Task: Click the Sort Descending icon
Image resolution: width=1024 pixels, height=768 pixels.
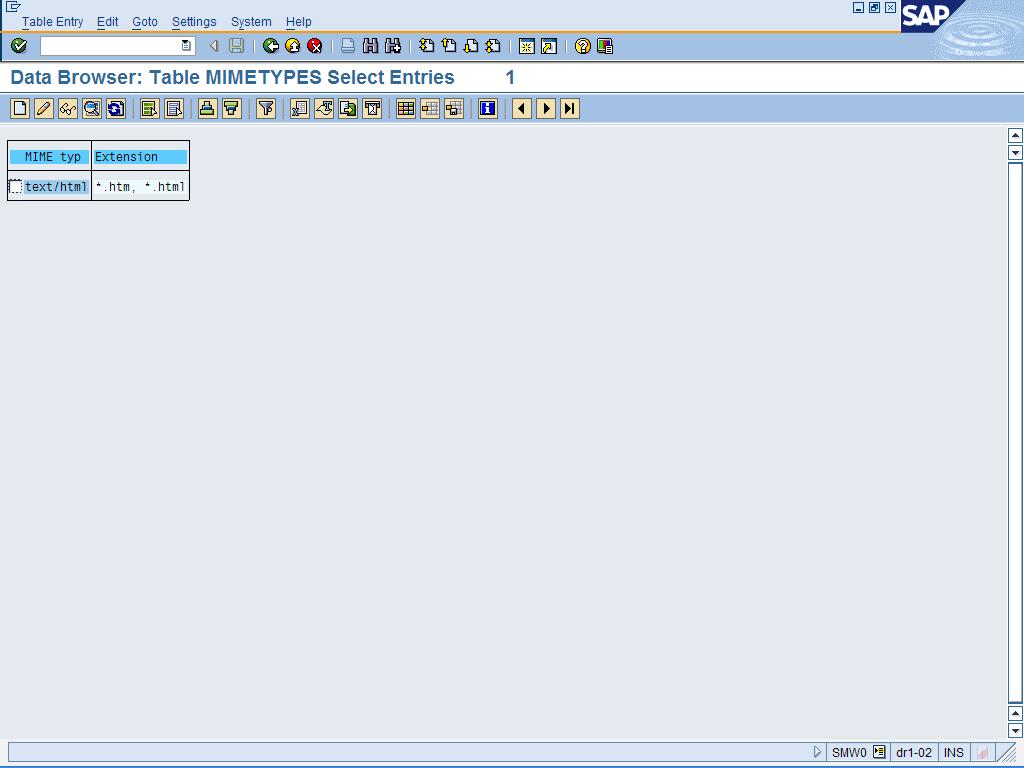Action: point(232,108)
